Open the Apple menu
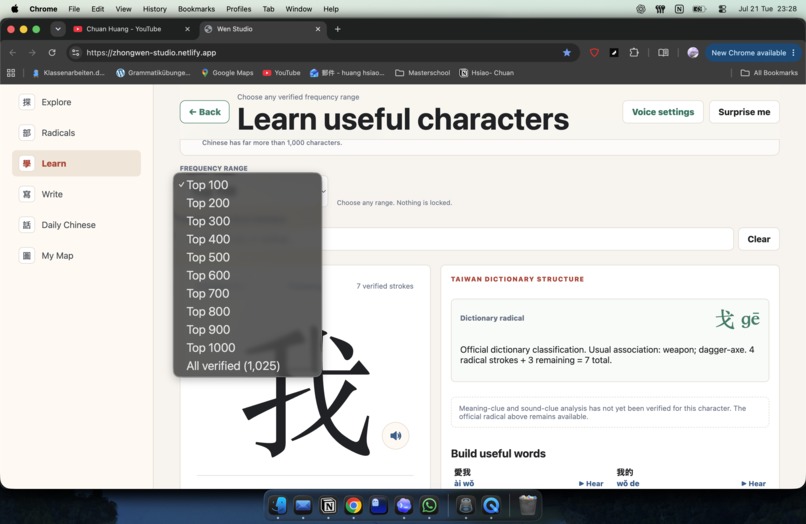 pos(14,9)
